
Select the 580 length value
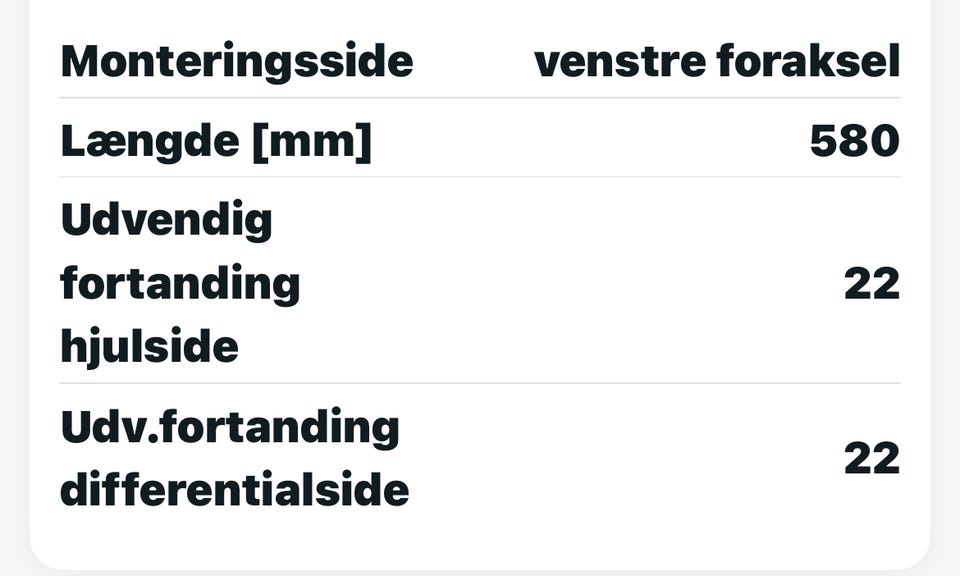tap(854, 142)
